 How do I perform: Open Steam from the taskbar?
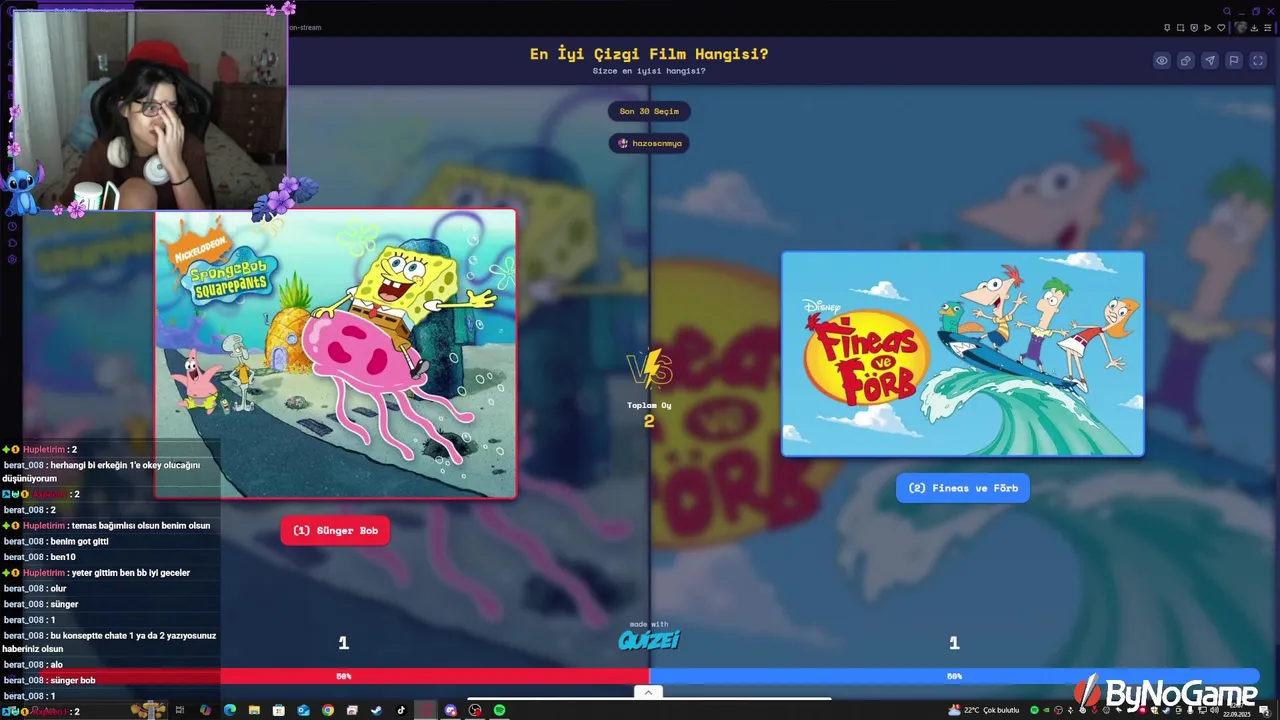377,710
